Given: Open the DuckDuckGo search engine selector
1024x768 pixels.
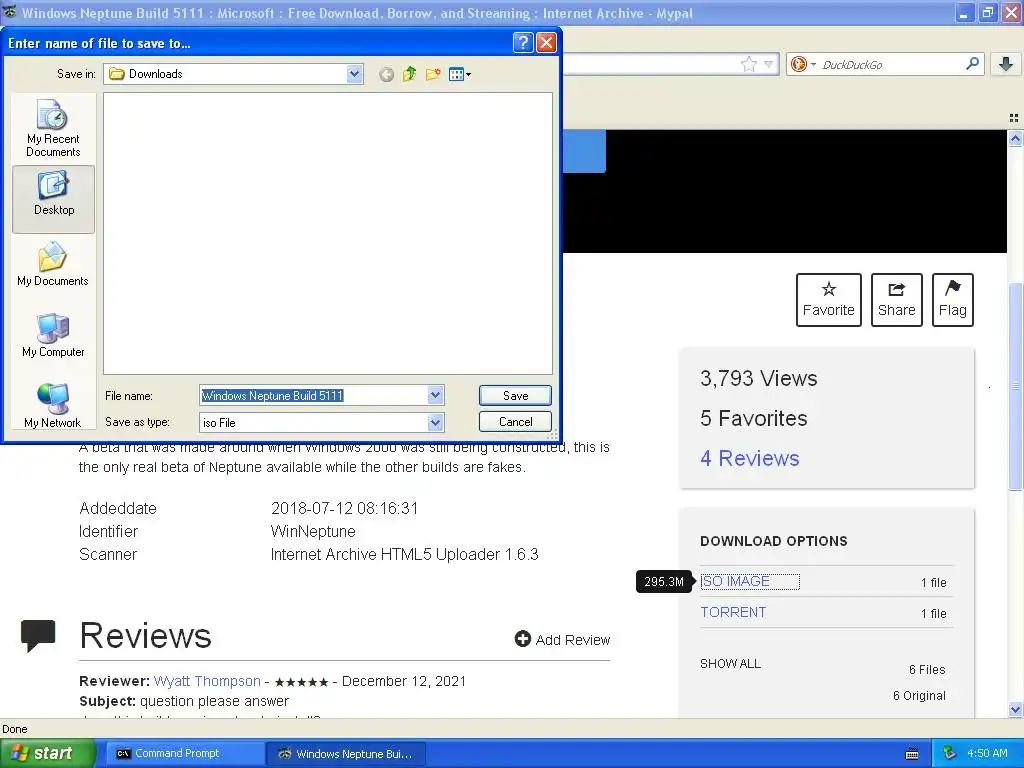Looking at the screenshot, I should (x=803, y=64).
